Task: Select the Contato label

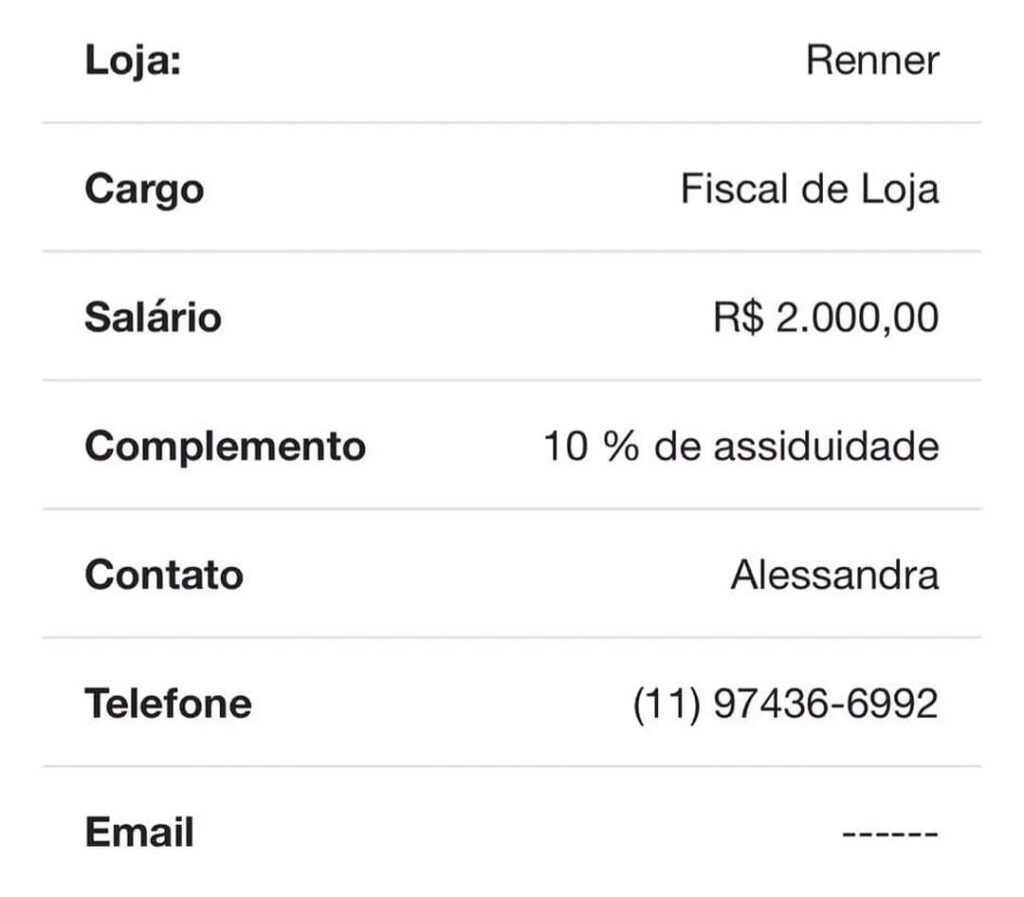Action: pos(164,575)
